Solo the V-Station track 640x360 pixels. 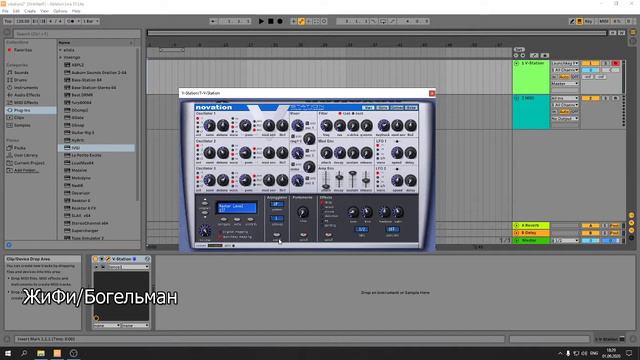(x=606, y=63)
